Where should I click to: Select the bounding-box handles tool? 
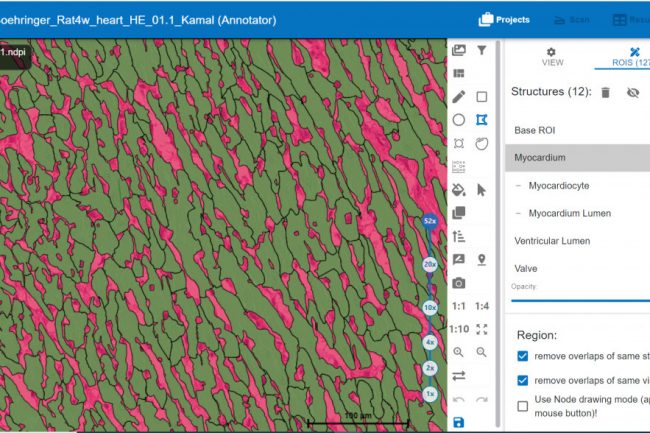pyautogui.click(x=458, y=143)
